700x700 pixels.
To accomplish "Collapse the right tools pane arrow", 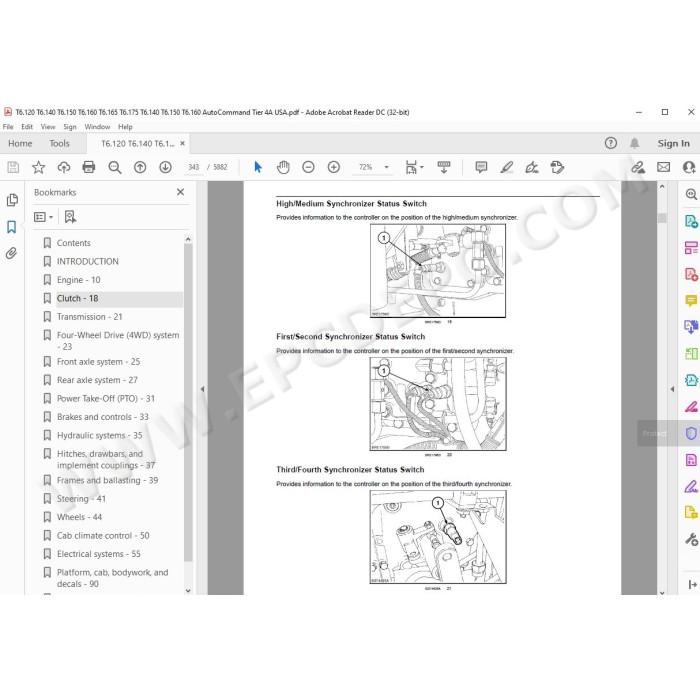I will [672, 389].
